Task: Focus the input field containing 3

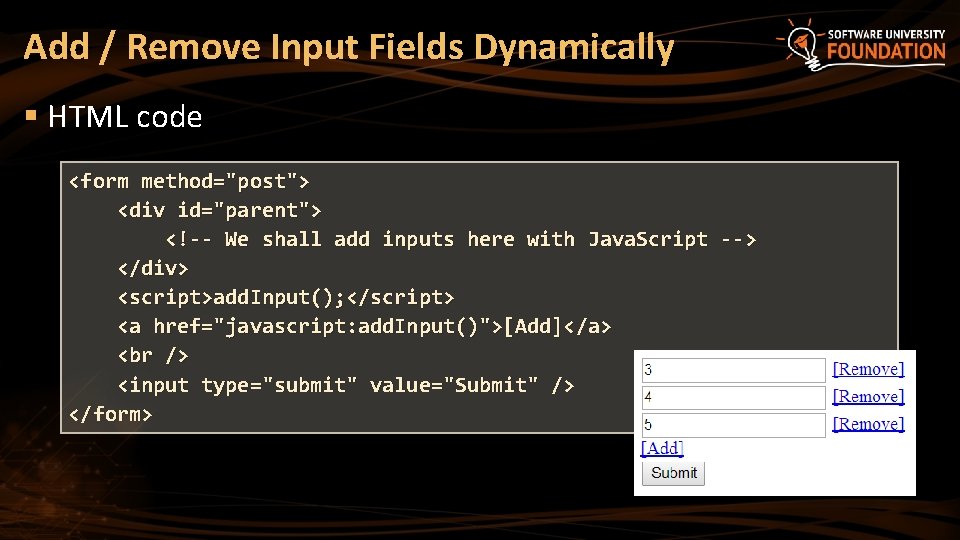Action: click(733, 370)
